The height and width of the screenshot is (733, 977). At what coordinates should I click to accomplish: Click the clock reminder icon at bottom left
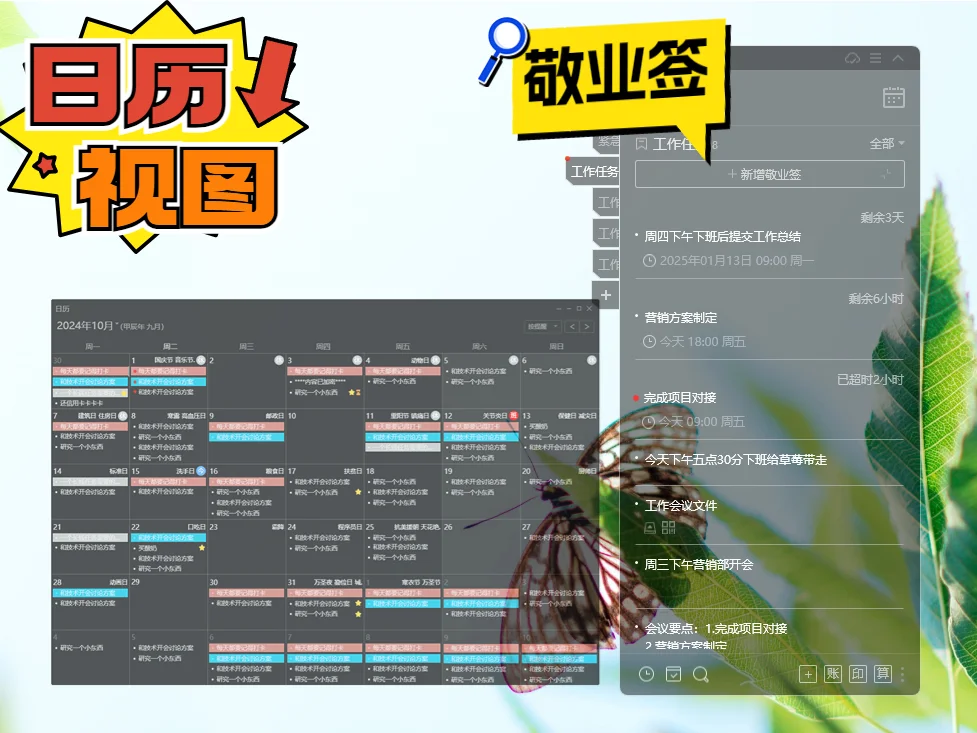[x=646, y=675]
